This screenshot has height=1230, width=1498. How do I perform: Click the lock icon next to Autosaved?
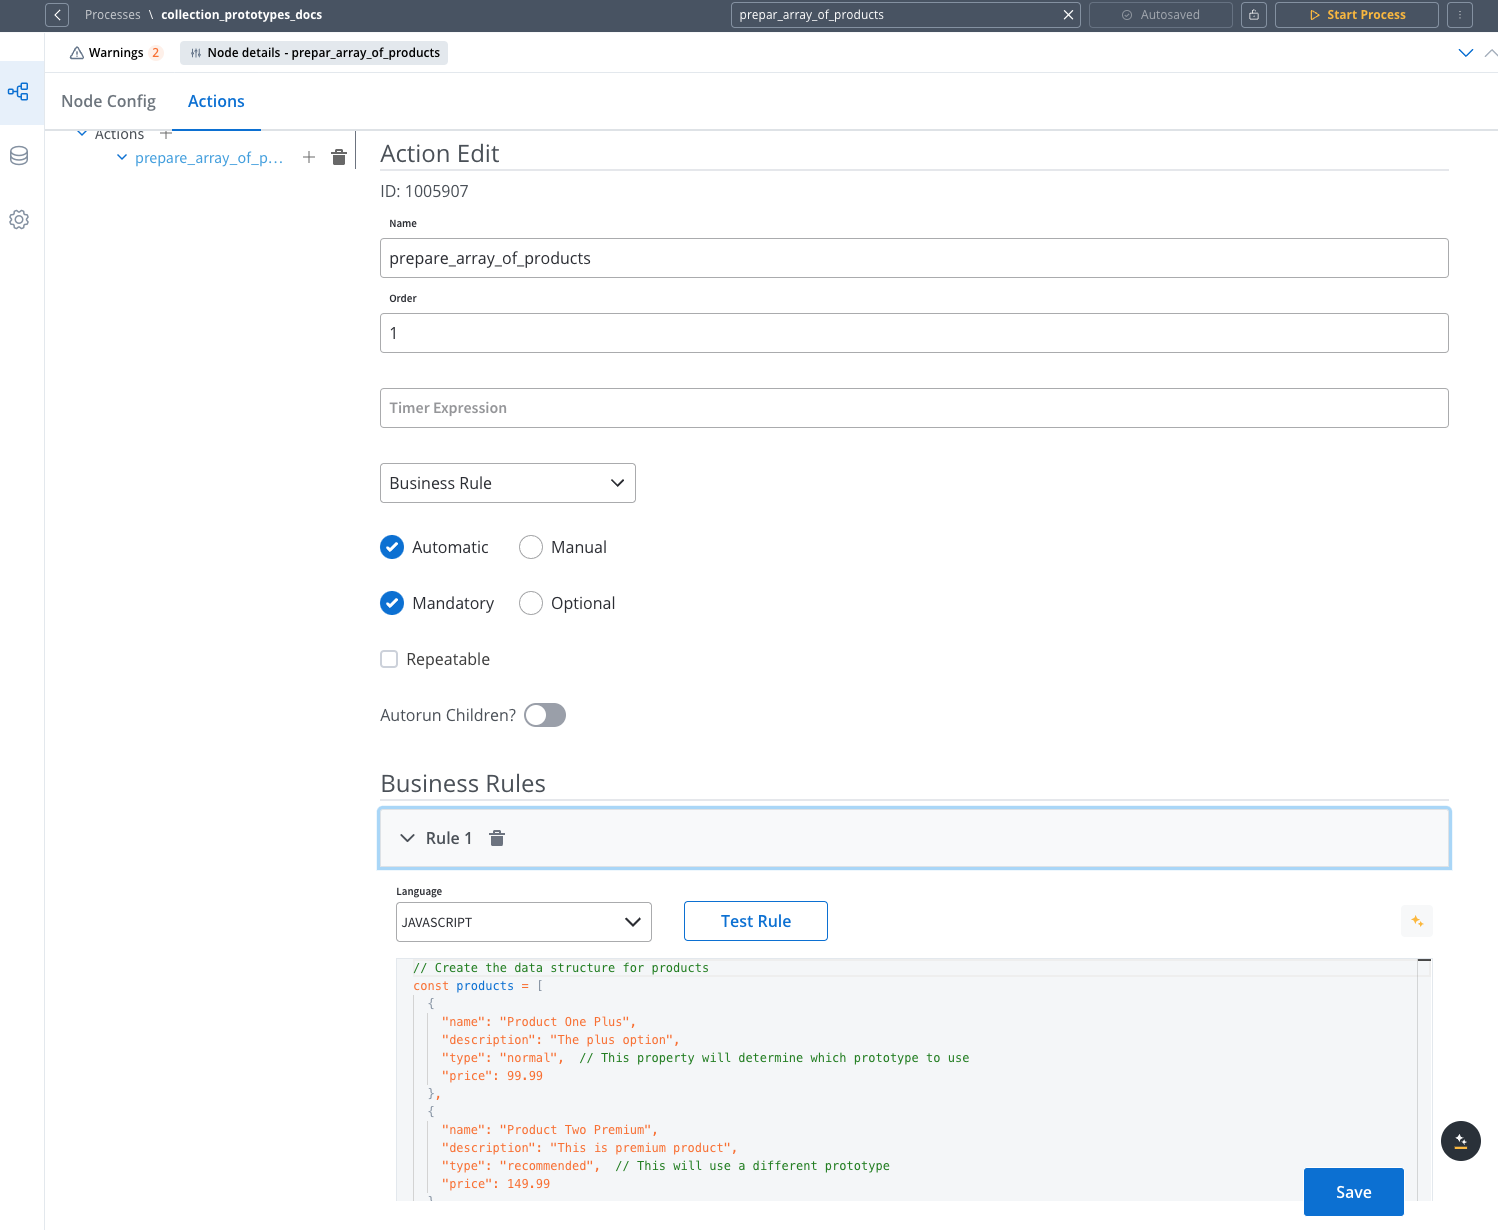[1254, 15]
